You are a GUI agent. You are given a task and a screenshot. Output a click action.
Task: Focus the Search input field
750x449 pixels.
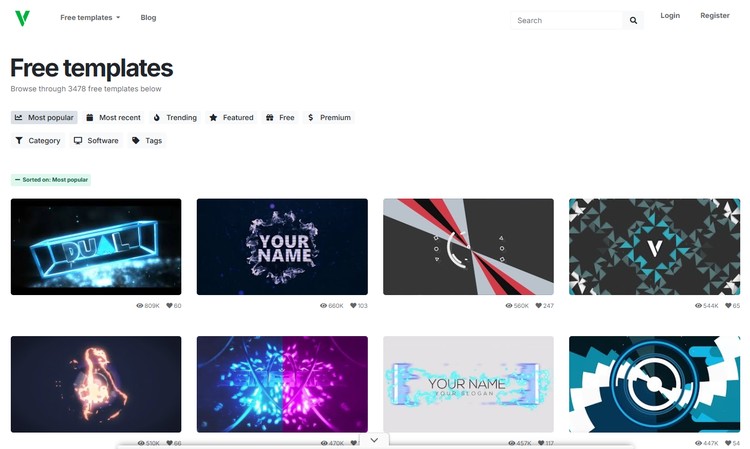(567, 21)
